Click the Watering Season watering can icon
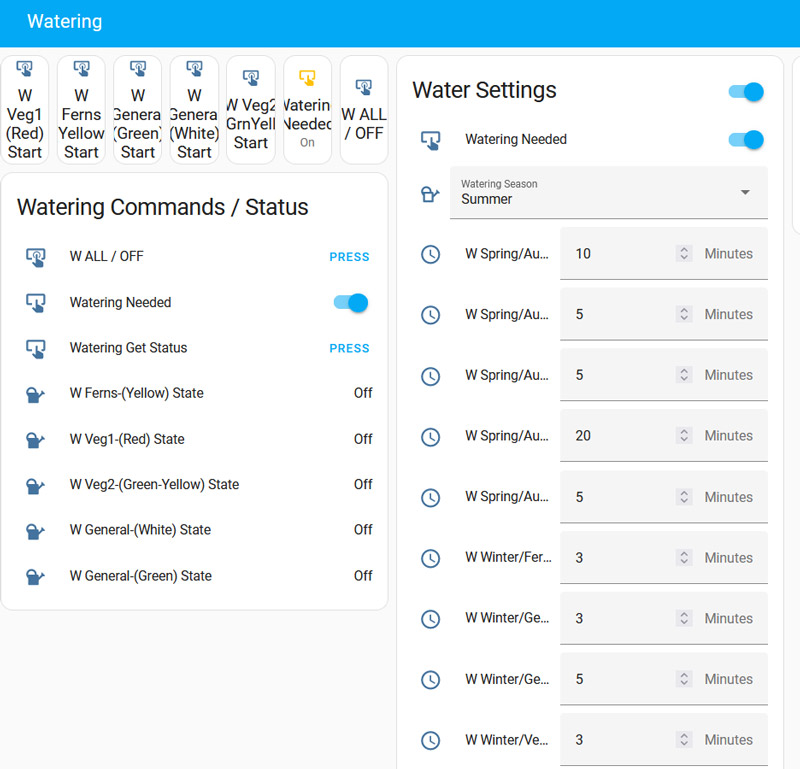 coord(430,194)
